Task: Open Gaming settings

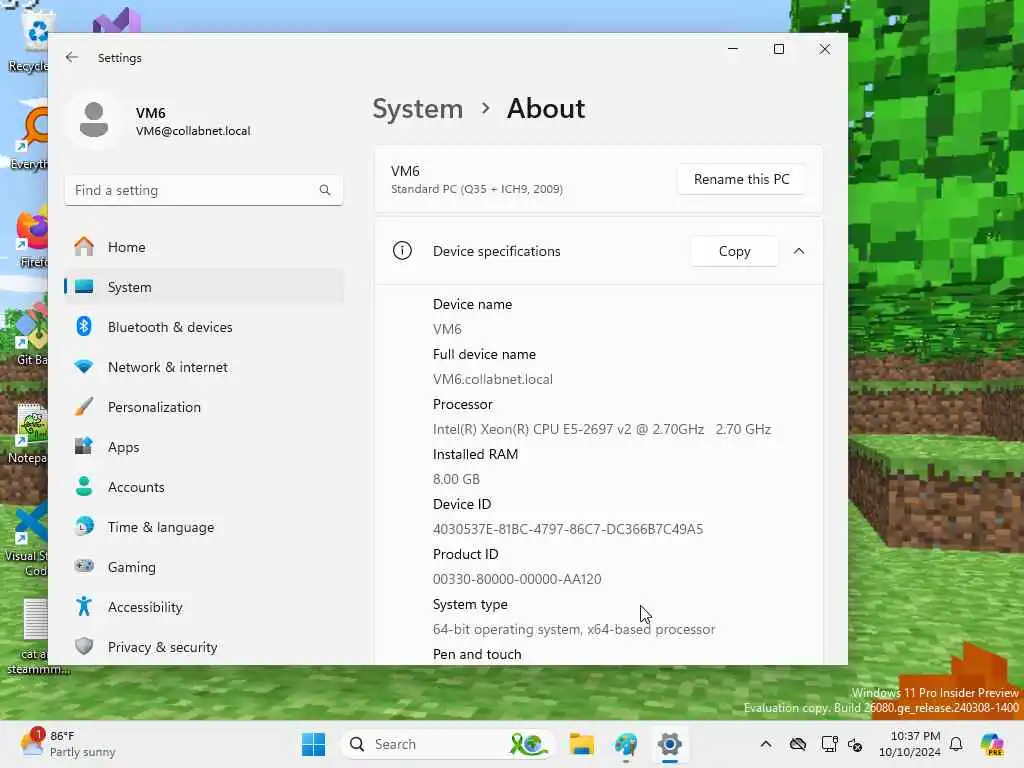Action: (204, 567)
